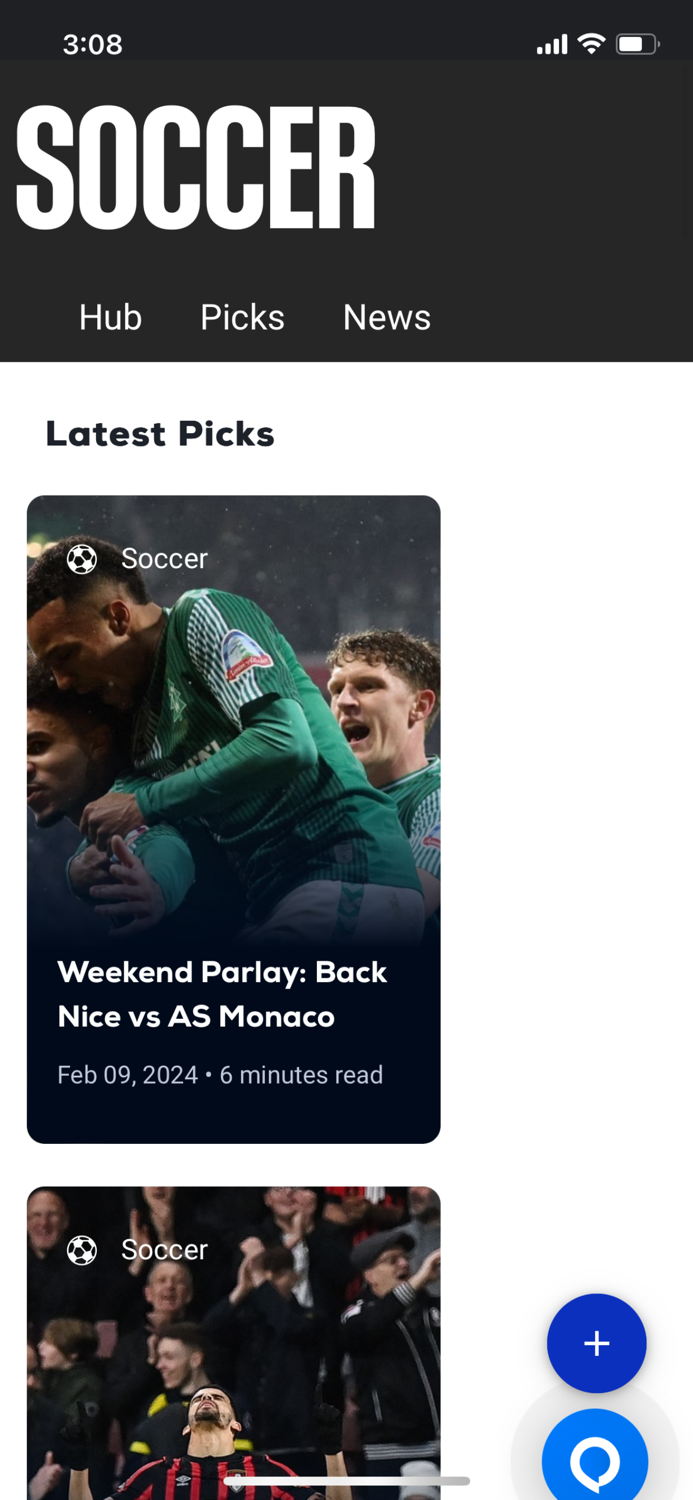The image size is (693, 1500).
Task: Tap the Weekend Parlay card image
Action: coord(233,720)
